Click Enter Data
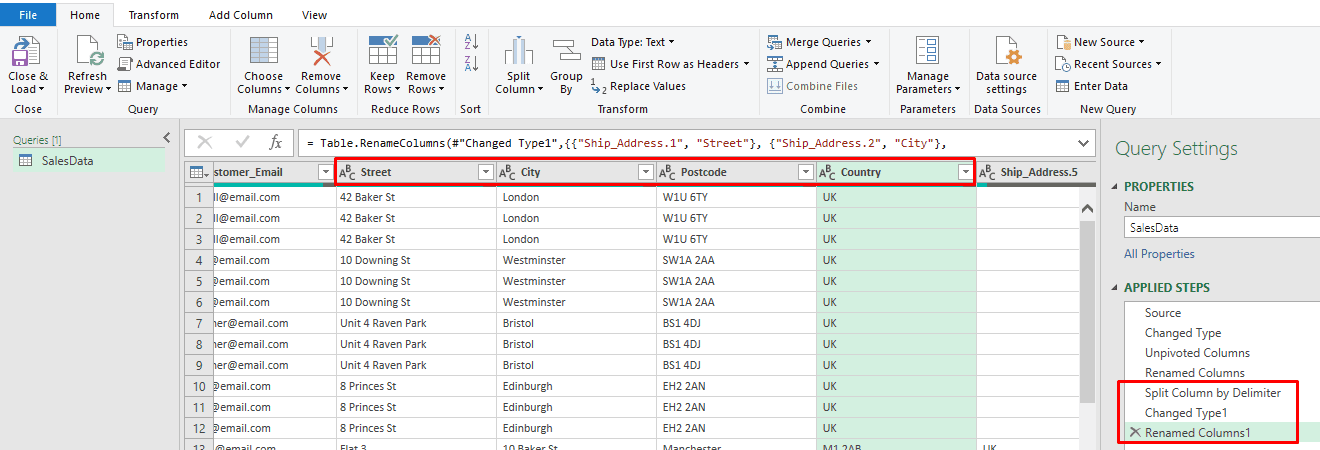 click(x=1091, y=86)
